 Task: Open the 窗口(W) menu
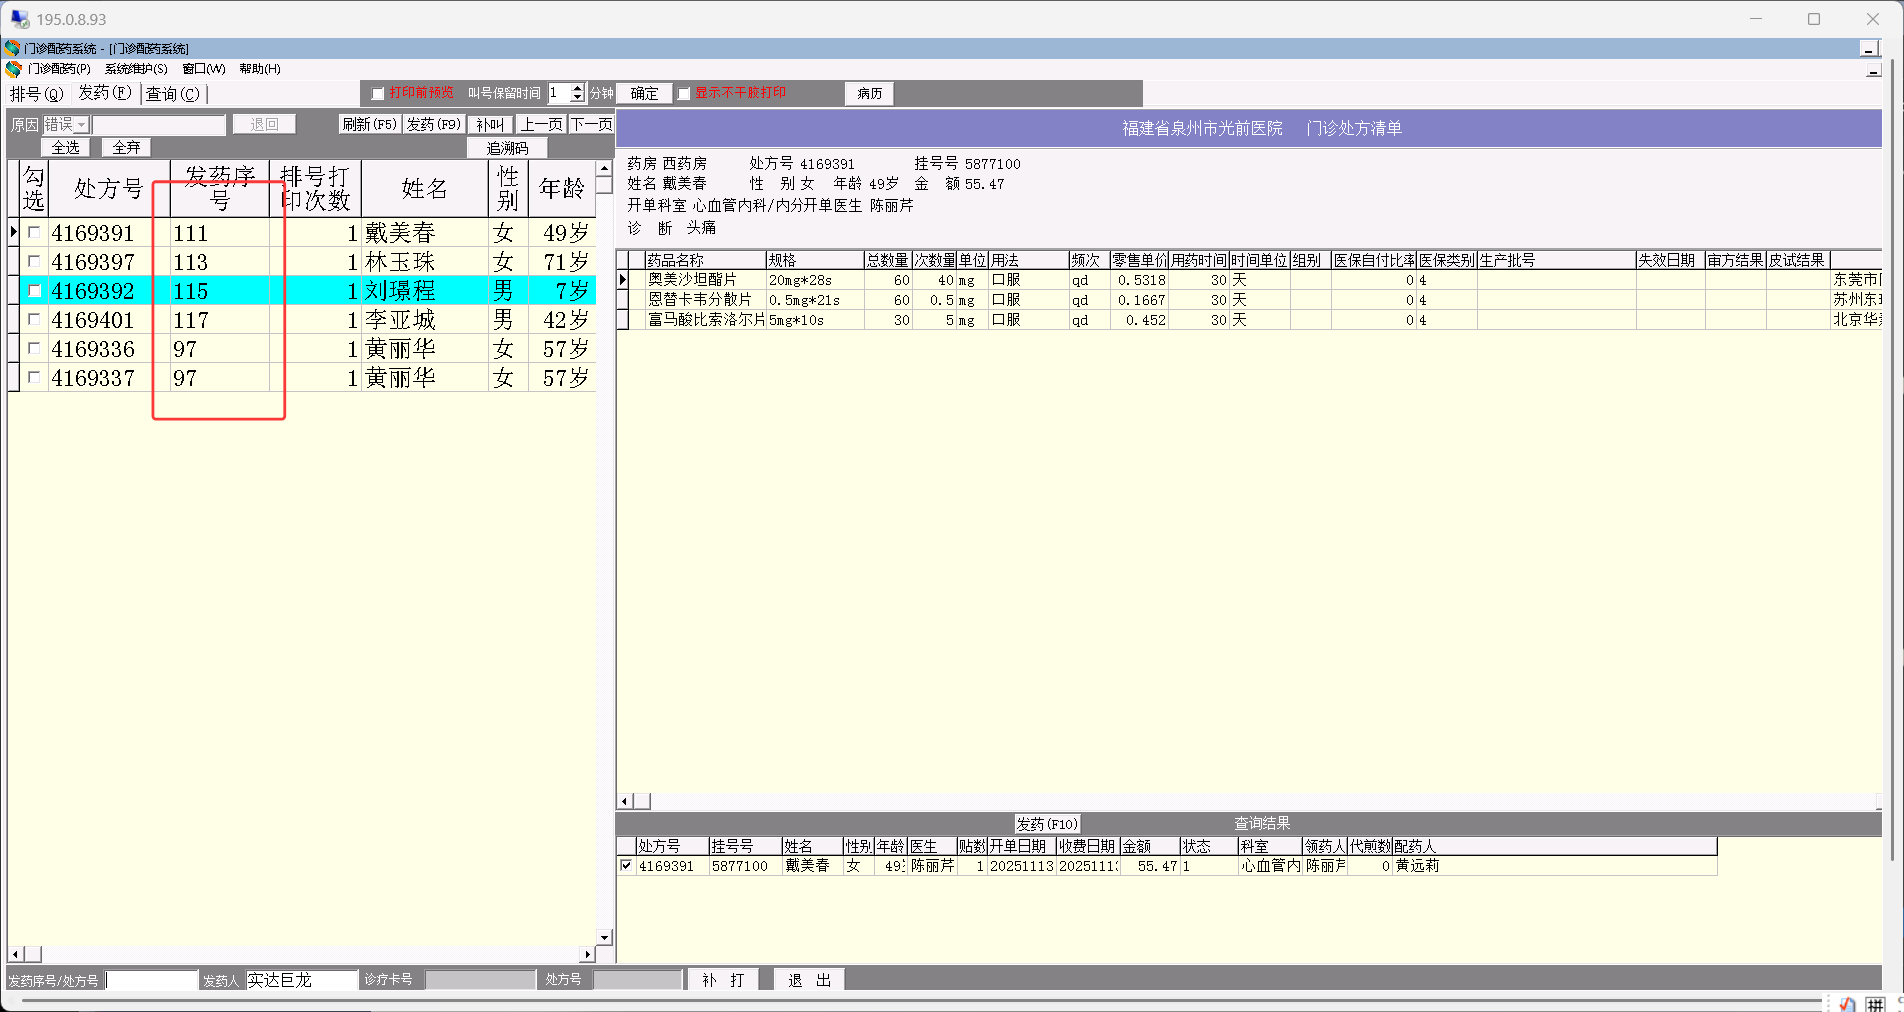point(204,69)
